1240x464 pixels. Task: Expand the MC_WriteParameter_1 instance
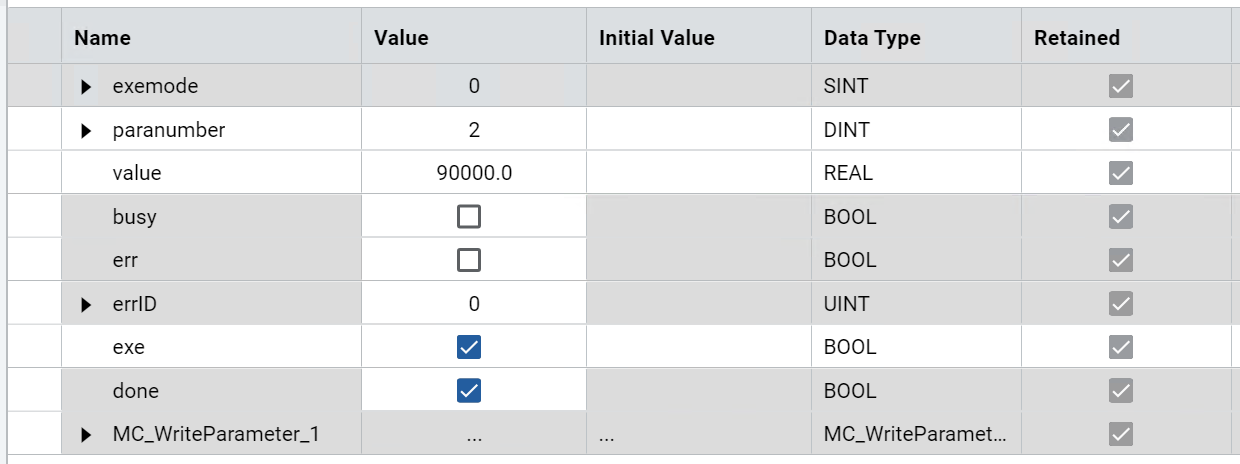point(86,434)
